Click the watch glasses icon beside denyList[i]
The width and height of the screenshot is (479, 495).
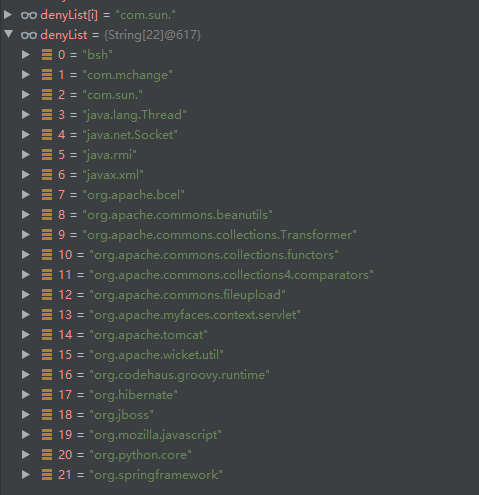click(29, 15)
